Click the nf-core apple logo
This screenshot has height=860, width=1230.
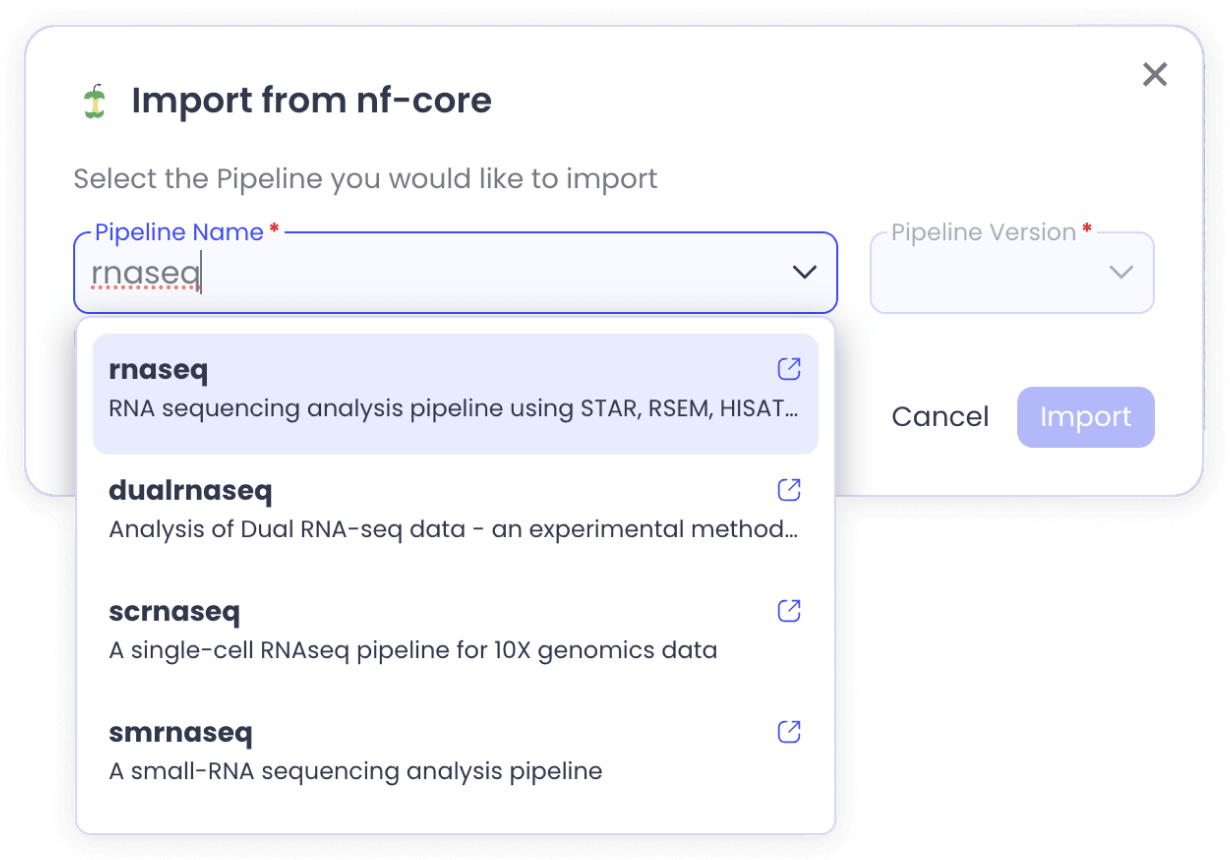pyautogui.click(x=93, y=100)
